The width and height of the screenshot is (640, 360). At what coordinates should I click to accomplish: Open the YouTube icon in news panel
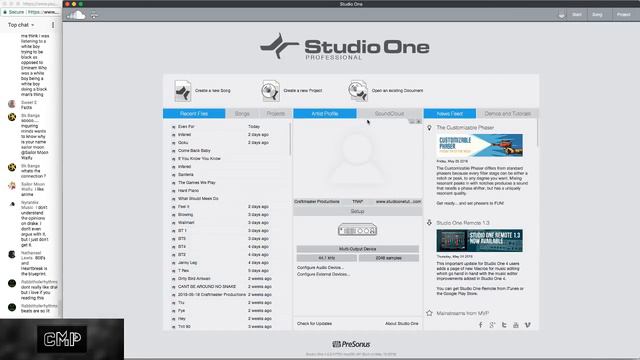[x=516, y=325]
